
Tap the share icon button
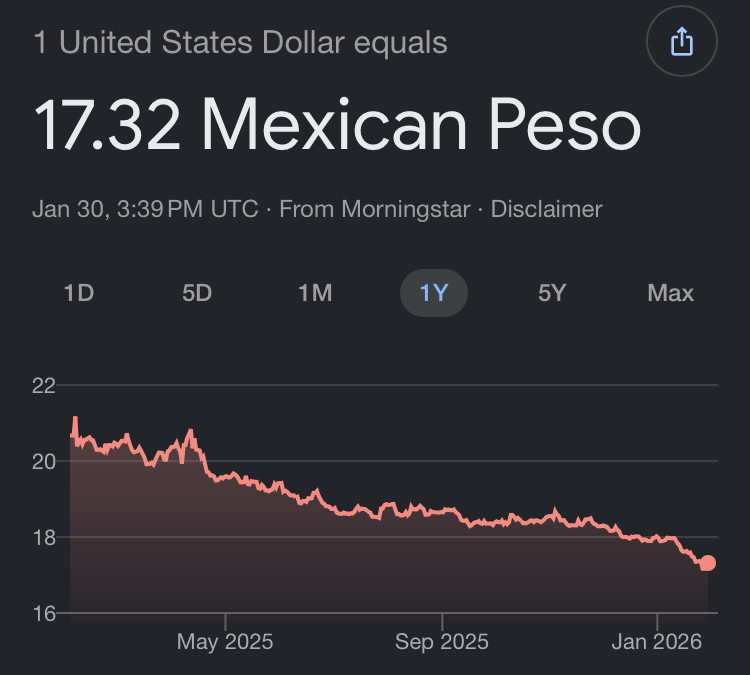682,42
